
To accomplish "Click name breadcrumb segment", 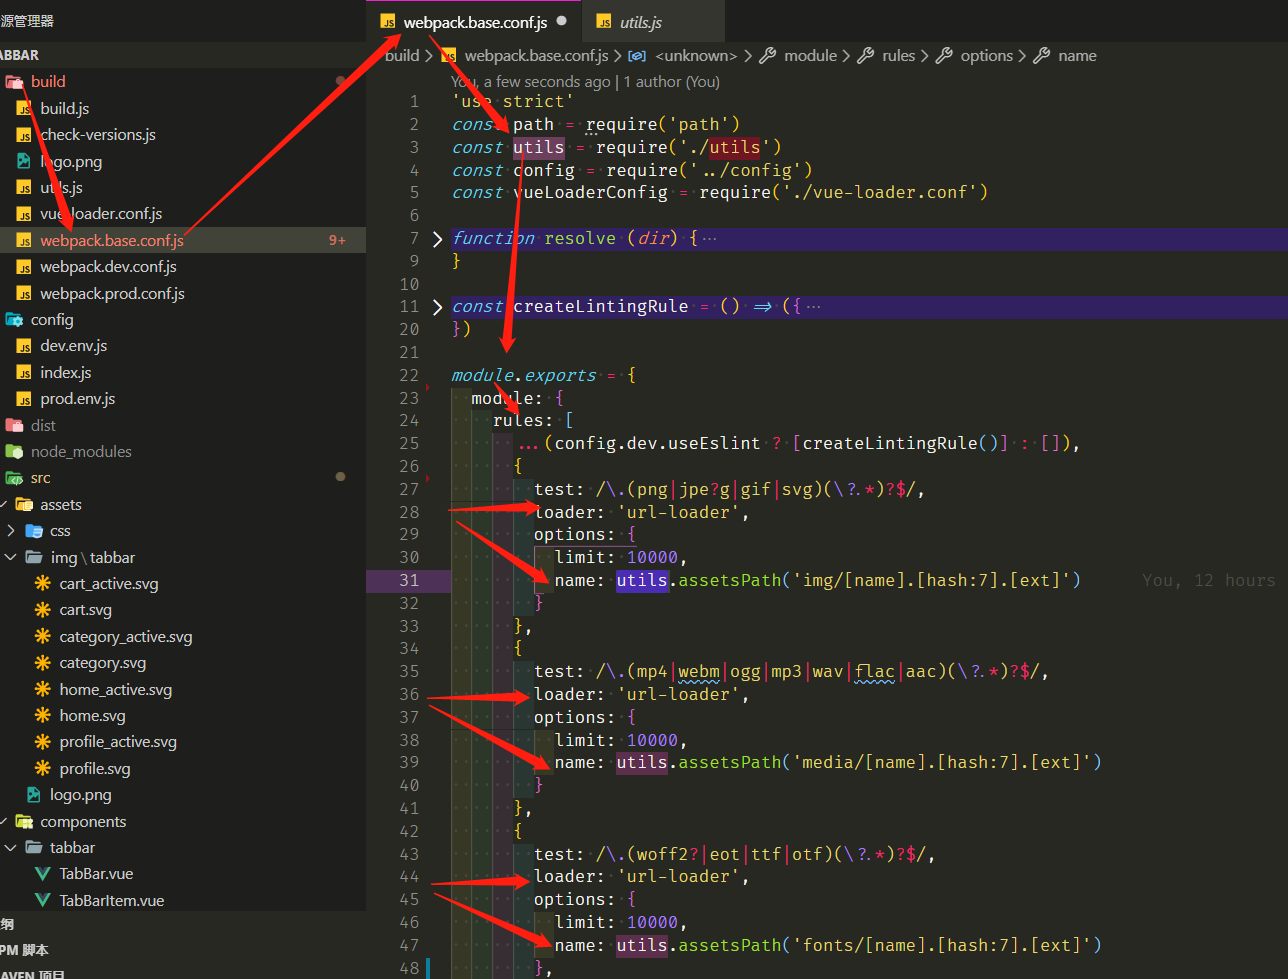I will coord(1078,56).
